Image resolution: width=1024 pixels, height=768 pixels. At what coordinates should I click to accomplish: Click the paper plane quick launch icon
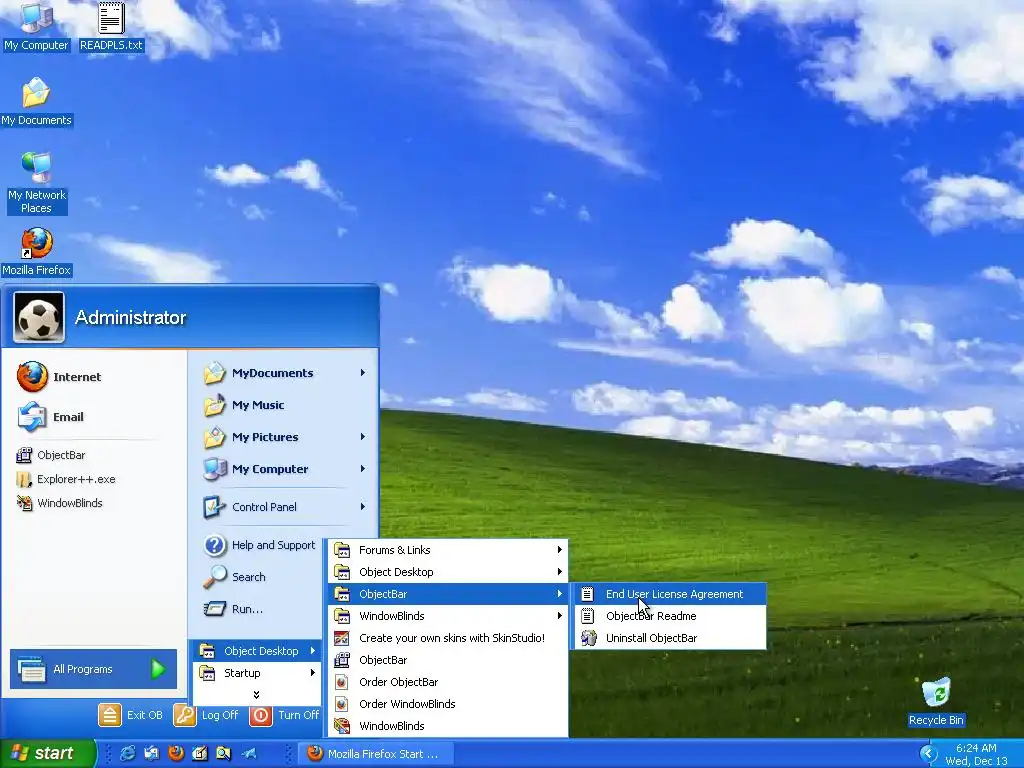(x=249, y=754)
